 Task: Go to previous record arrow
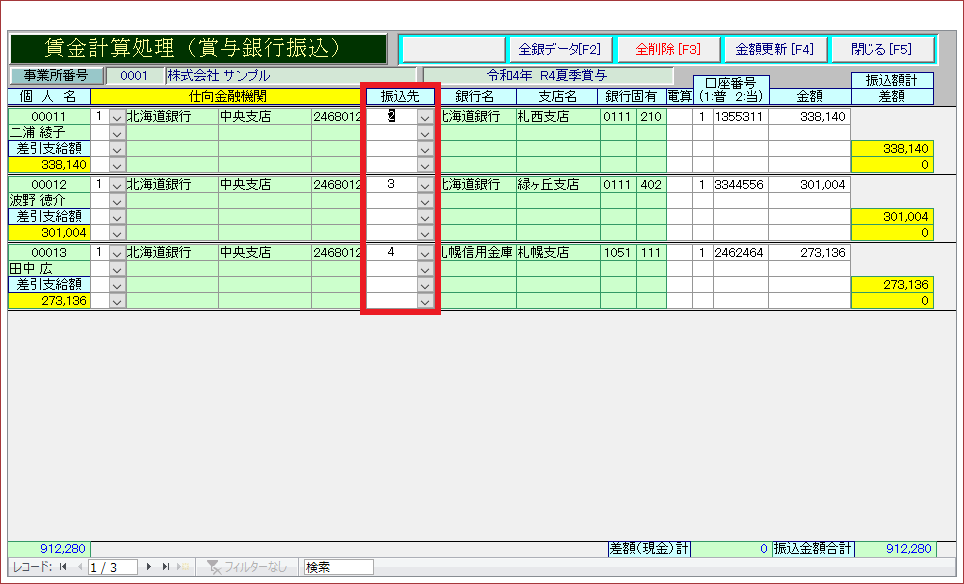click(x=78, y=567)
